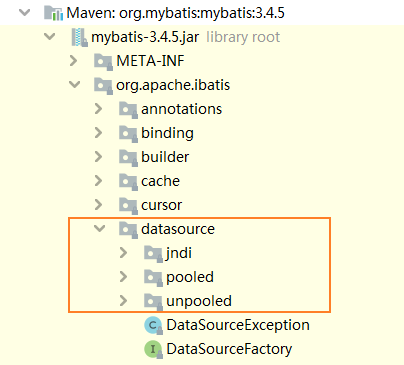
Task: Click the DataSourceException class icon
Action: coord(153,325)
